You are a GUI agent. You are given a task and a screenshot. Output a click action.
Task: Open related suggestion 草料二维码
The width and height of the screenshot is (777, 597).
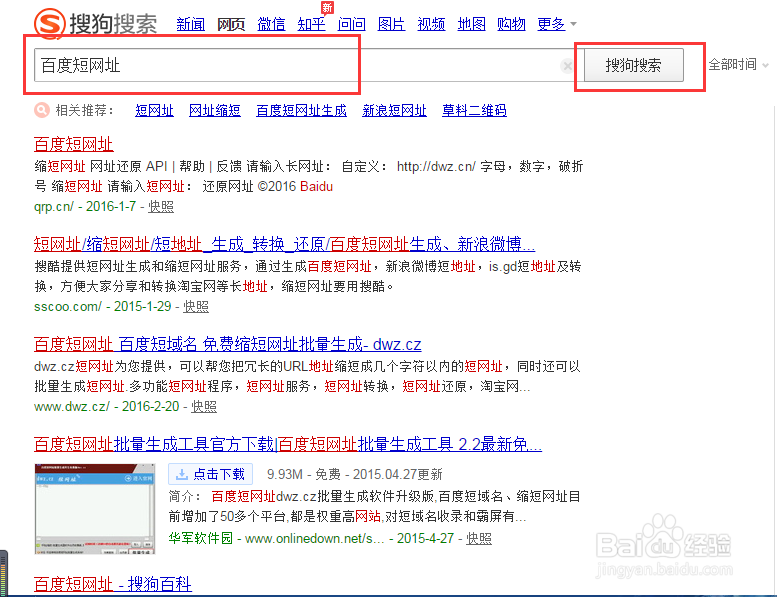[x=474, y=110]
